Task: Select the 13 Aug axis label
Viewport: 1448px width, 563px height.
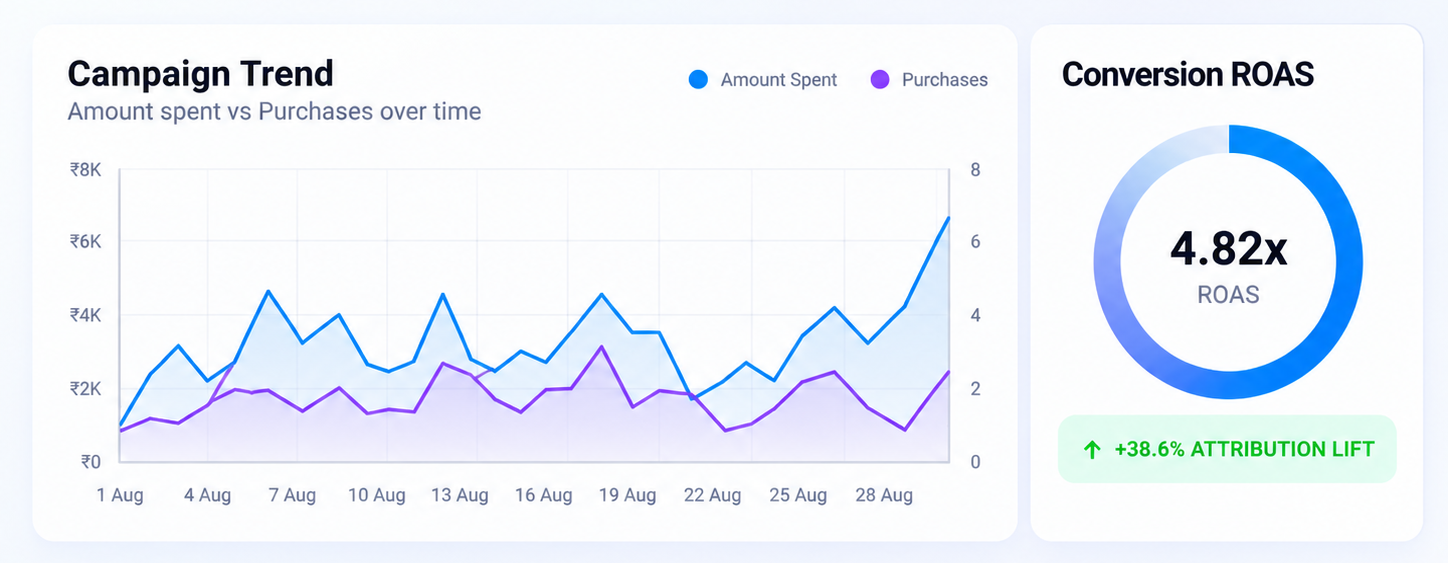Action: click(x=460, y=495)
